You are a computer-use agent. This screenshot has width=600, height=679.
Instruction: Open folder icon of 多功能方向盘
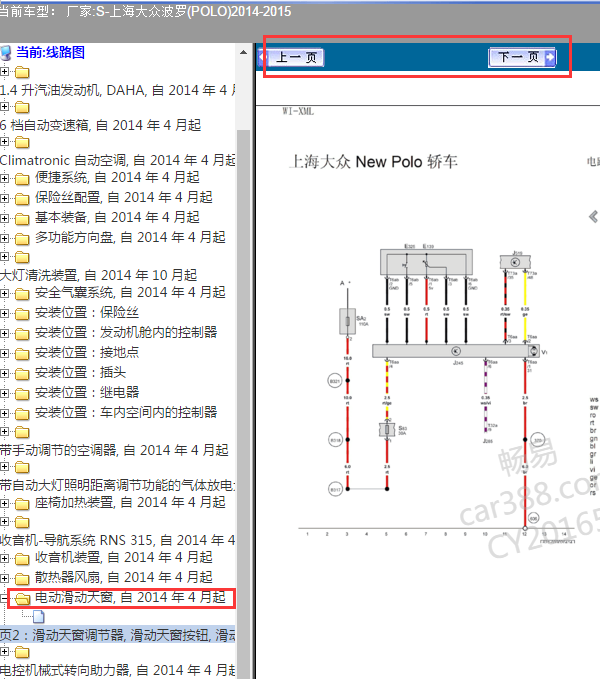[22, 238]
